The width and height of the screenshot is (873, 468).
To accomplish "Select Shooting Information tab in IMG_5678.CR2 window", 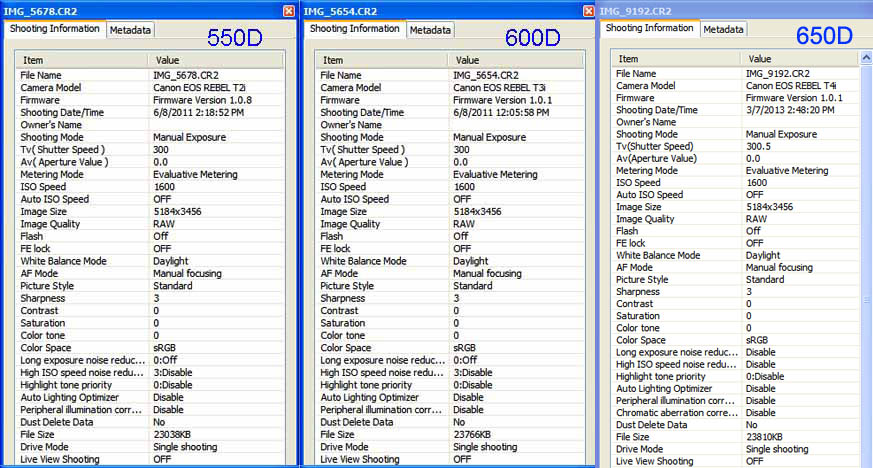I will 55,28.
